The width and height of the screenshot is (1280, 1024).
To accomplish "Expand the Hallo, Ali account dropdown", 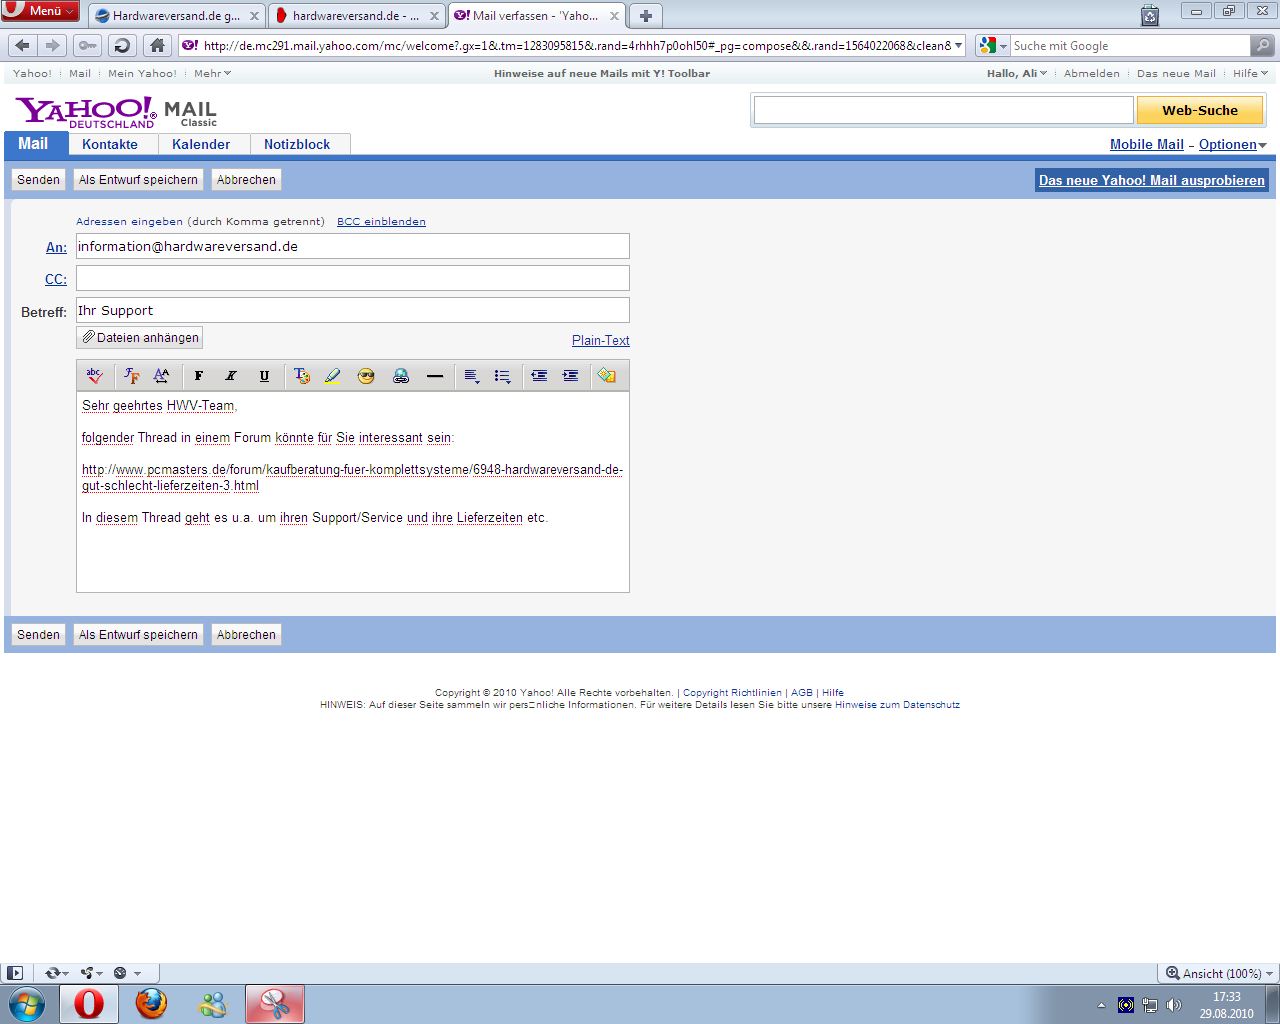I will [x=1017, y=73].
